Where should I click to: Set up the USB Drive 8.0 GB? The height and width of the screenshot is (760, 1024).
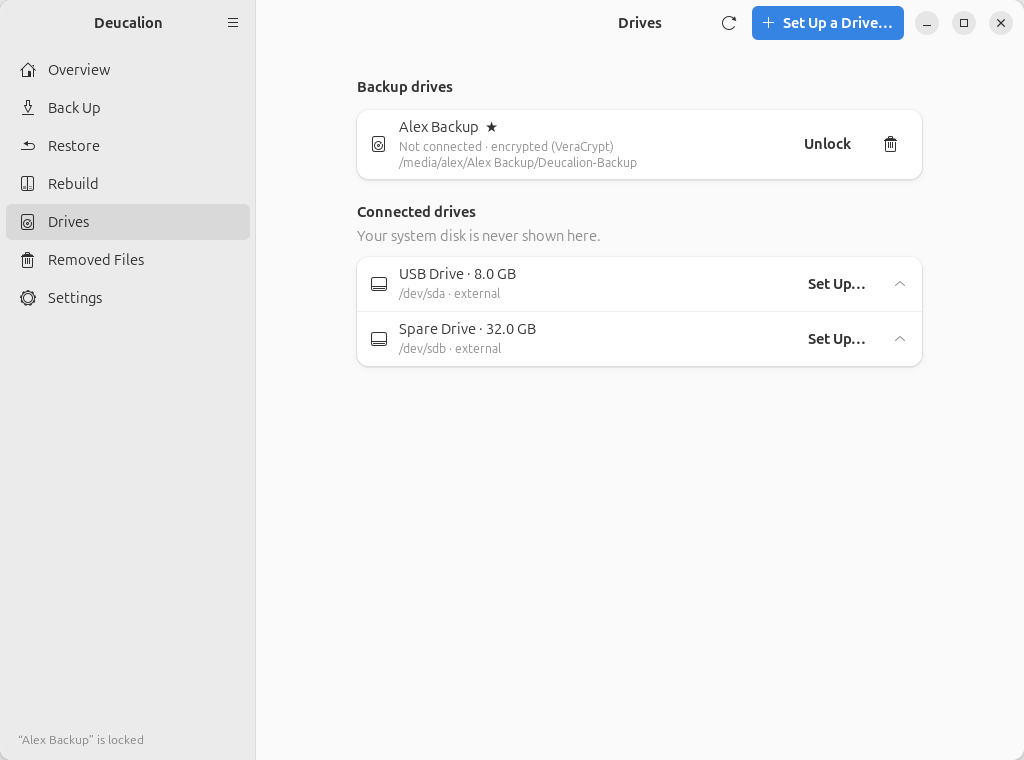837,284
